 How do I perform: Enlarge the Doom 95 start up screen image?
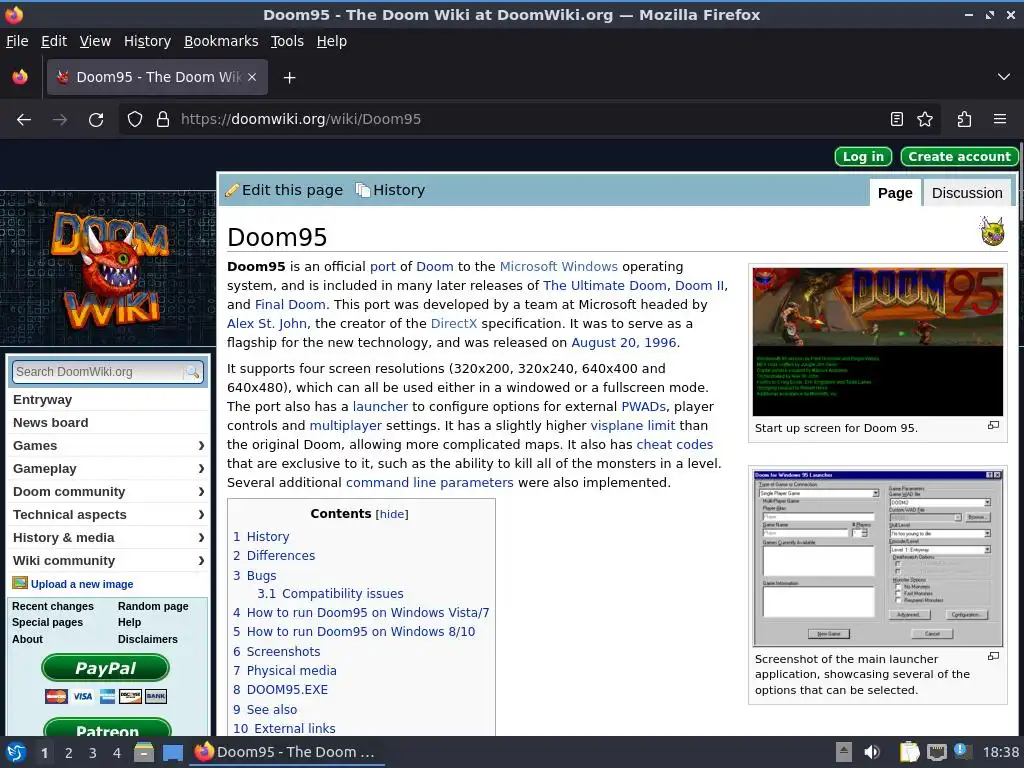(x=993, y=425)
